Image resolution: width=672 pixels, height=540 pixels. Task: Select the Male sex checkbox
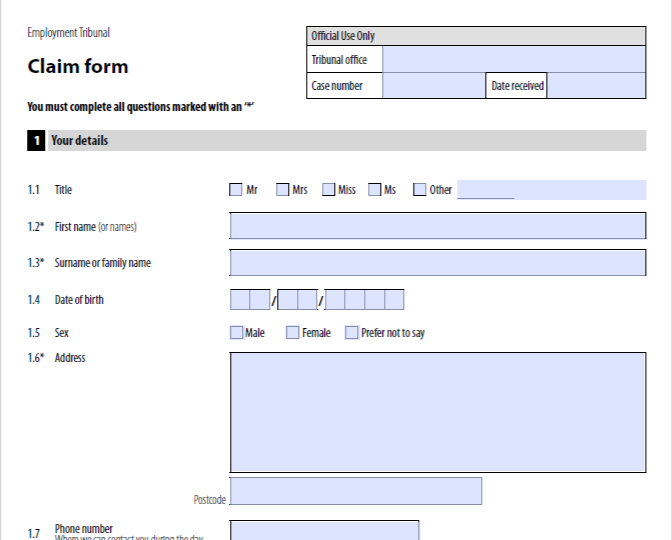(x=237, y=333)
